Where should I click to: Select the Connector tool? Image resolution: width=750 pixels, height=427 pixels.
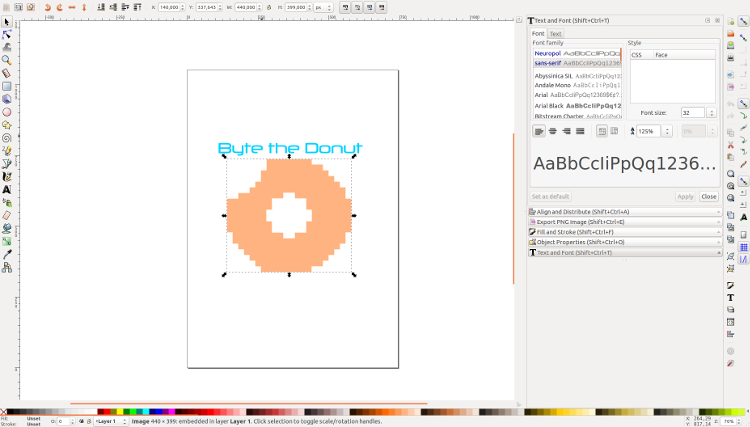(7, 268)
